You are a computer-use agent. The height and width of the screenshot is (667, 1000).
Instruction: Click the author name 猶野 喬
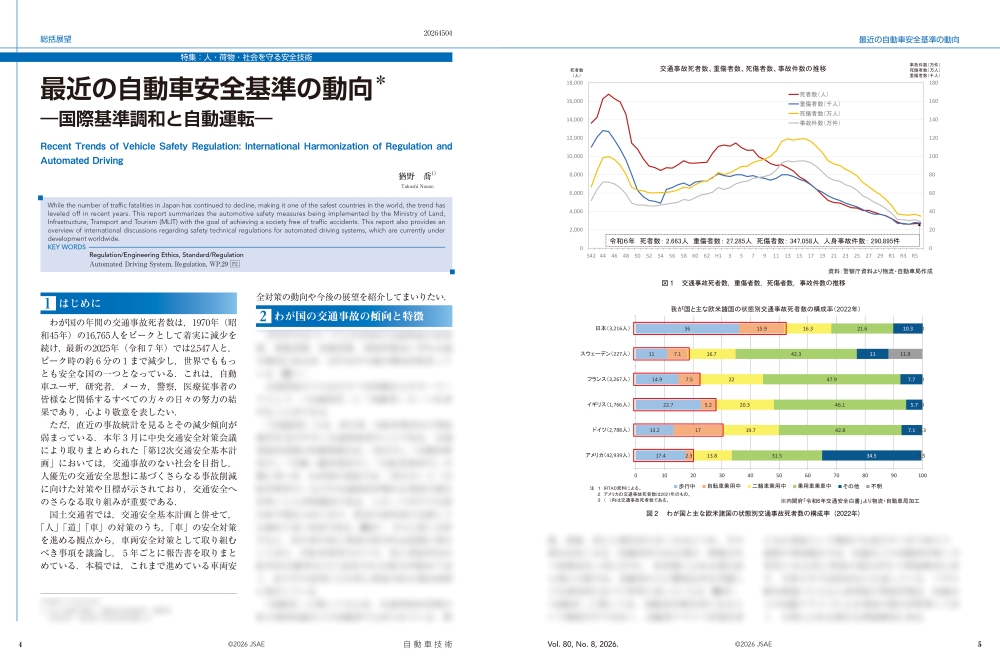[415, 177]
